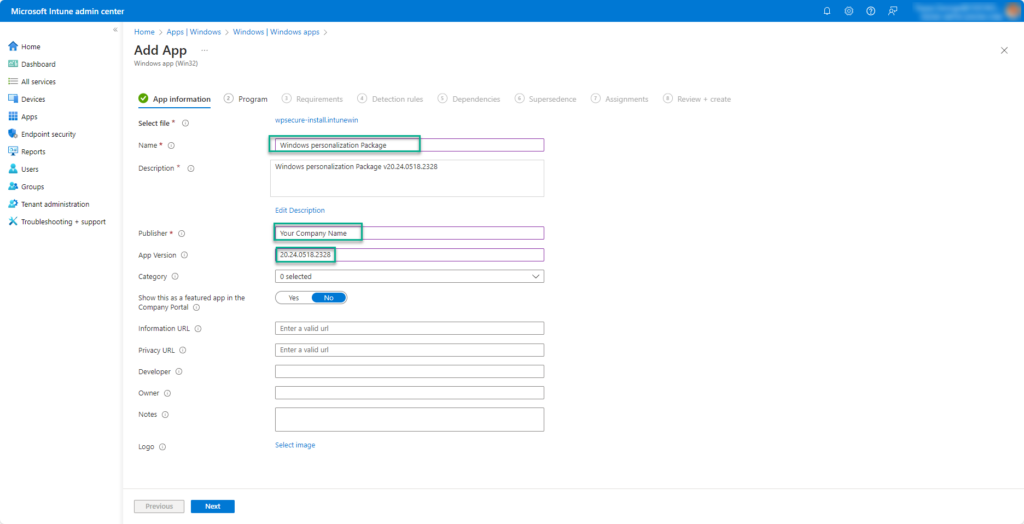Click the Description text area
The height and width of the screenshot is (524, 1024).
407,178
